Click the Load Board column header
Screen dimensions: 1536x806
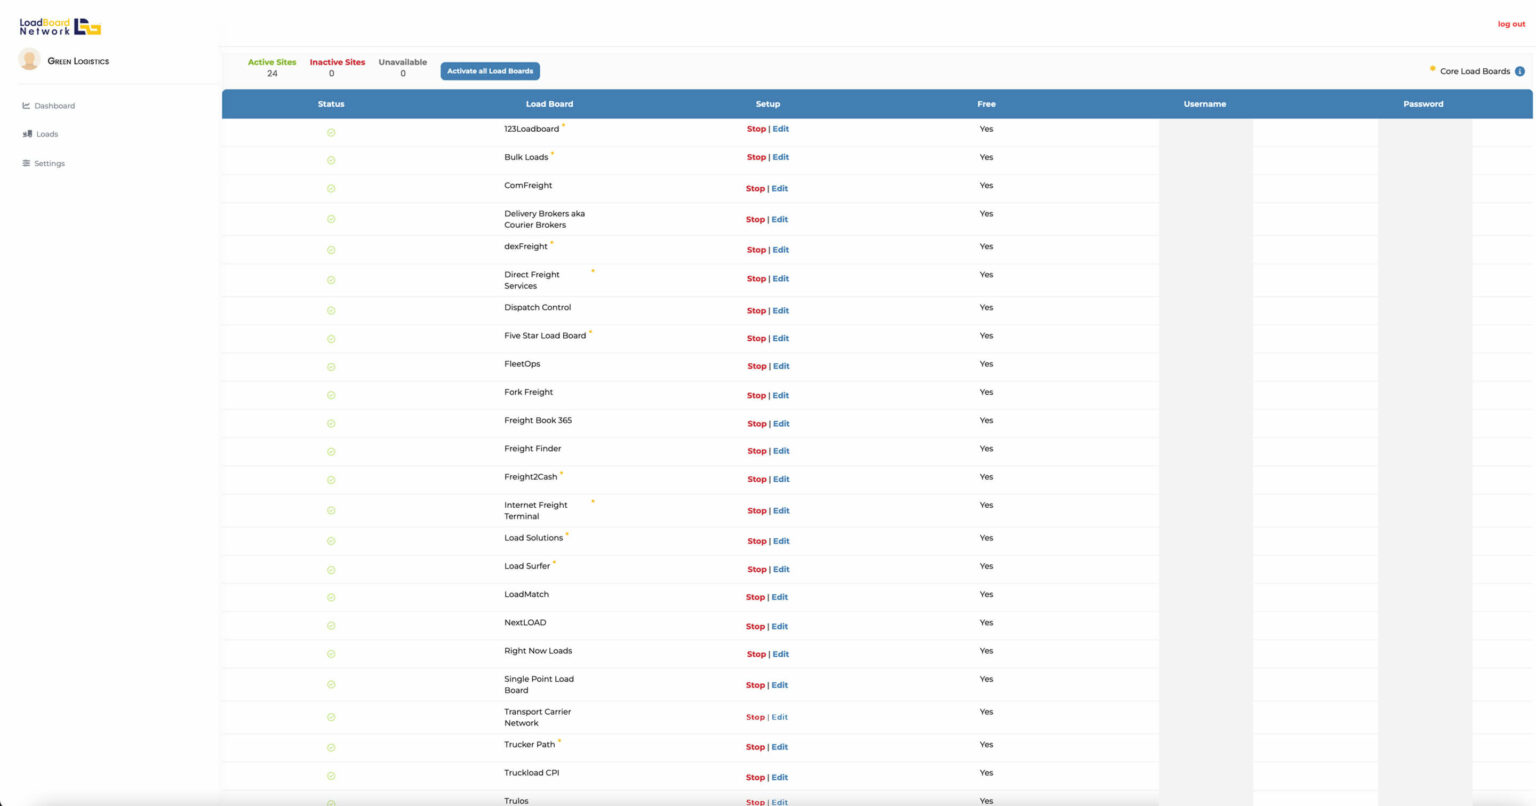pos(550,103)
